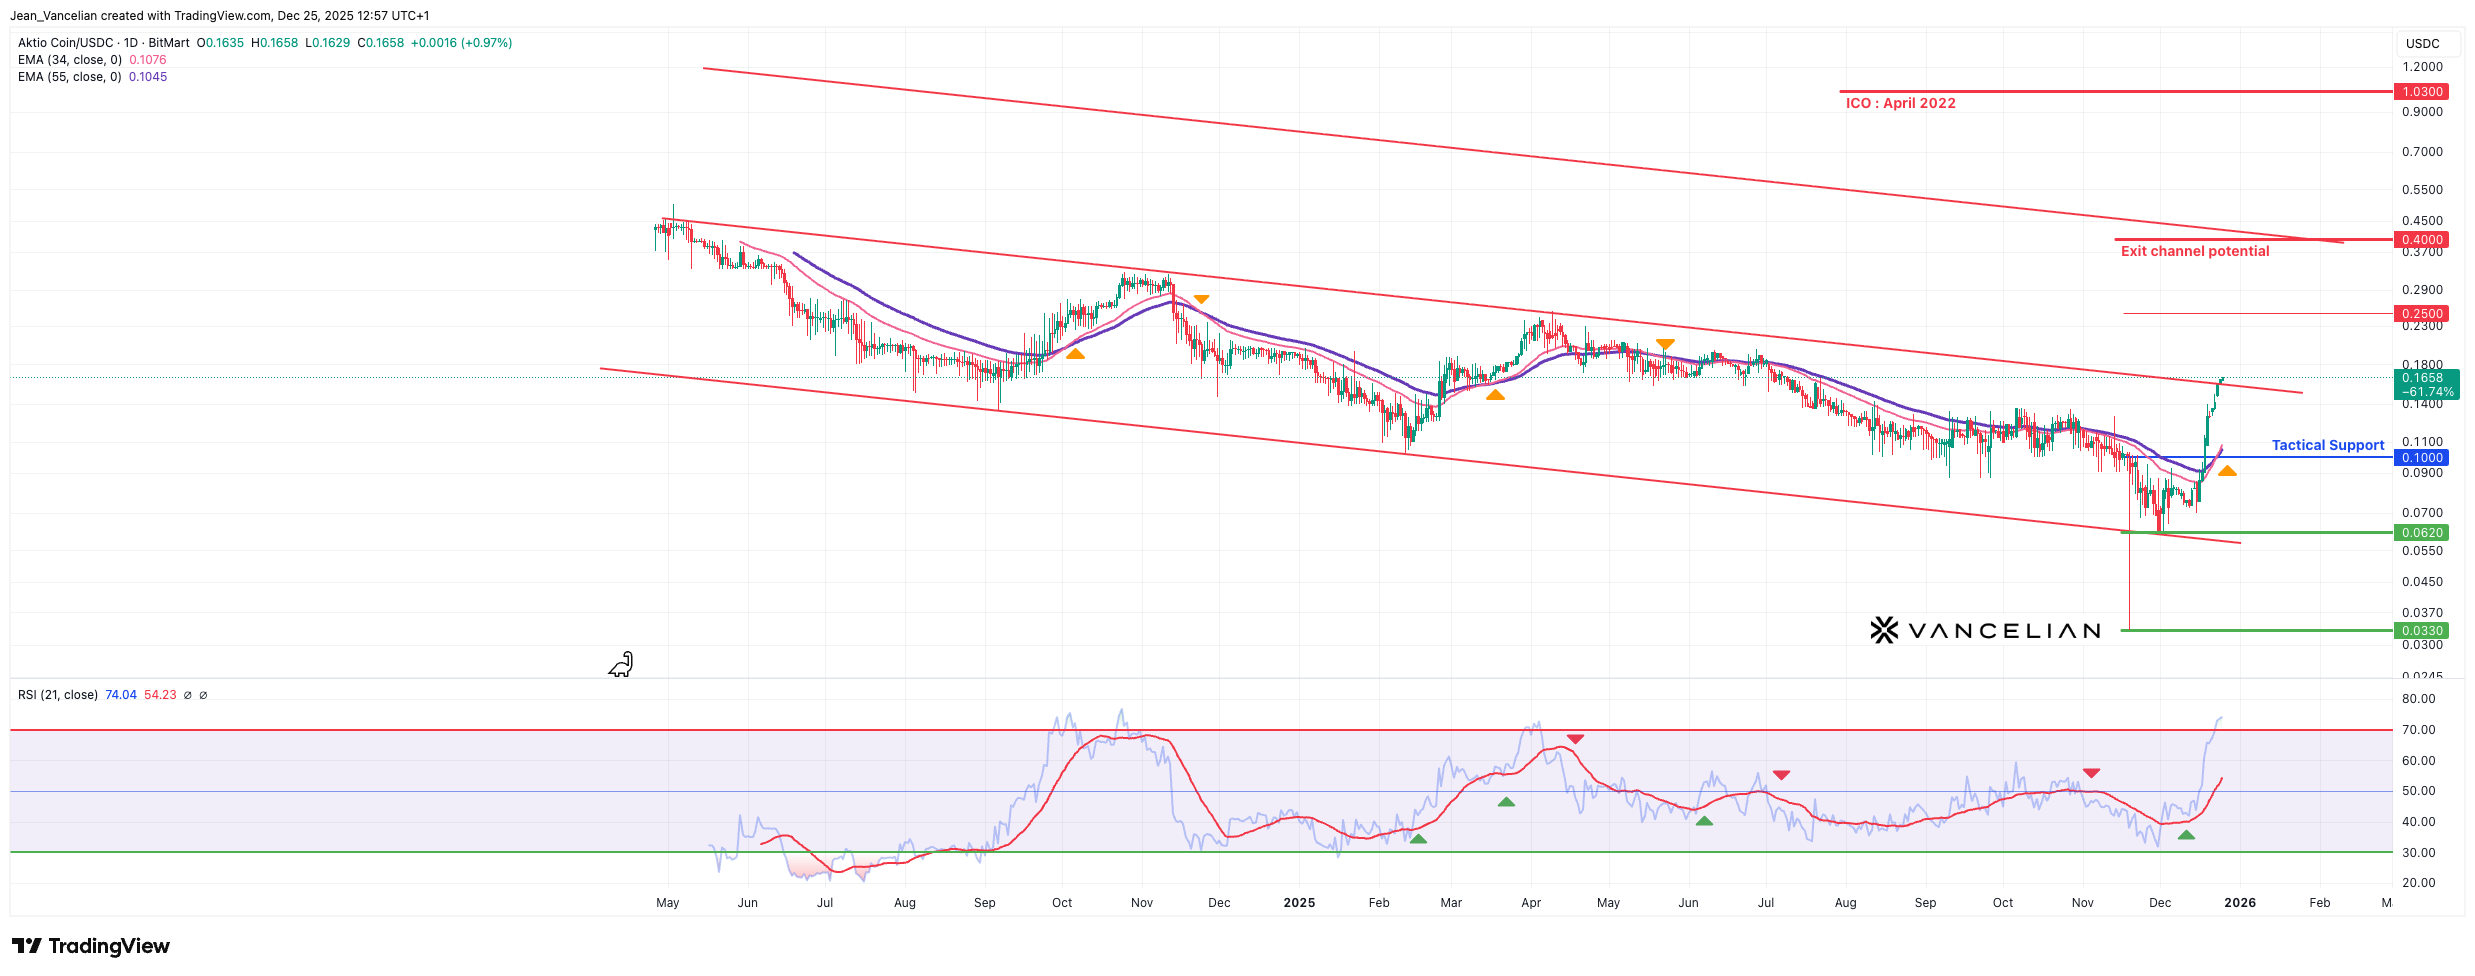Click the "Tactical Support" text annotation
The height and width of the screenshot is (976, 2475).
click(2327, 445)
